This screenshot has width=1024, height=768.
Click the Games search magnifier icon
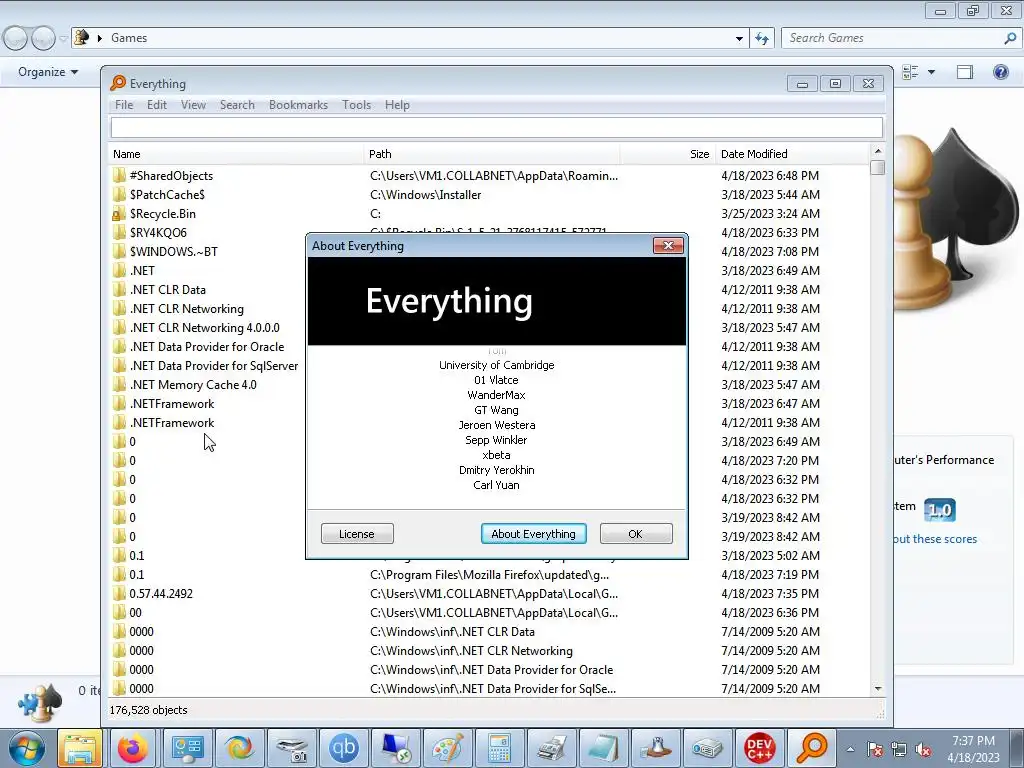click(1010, 38)
